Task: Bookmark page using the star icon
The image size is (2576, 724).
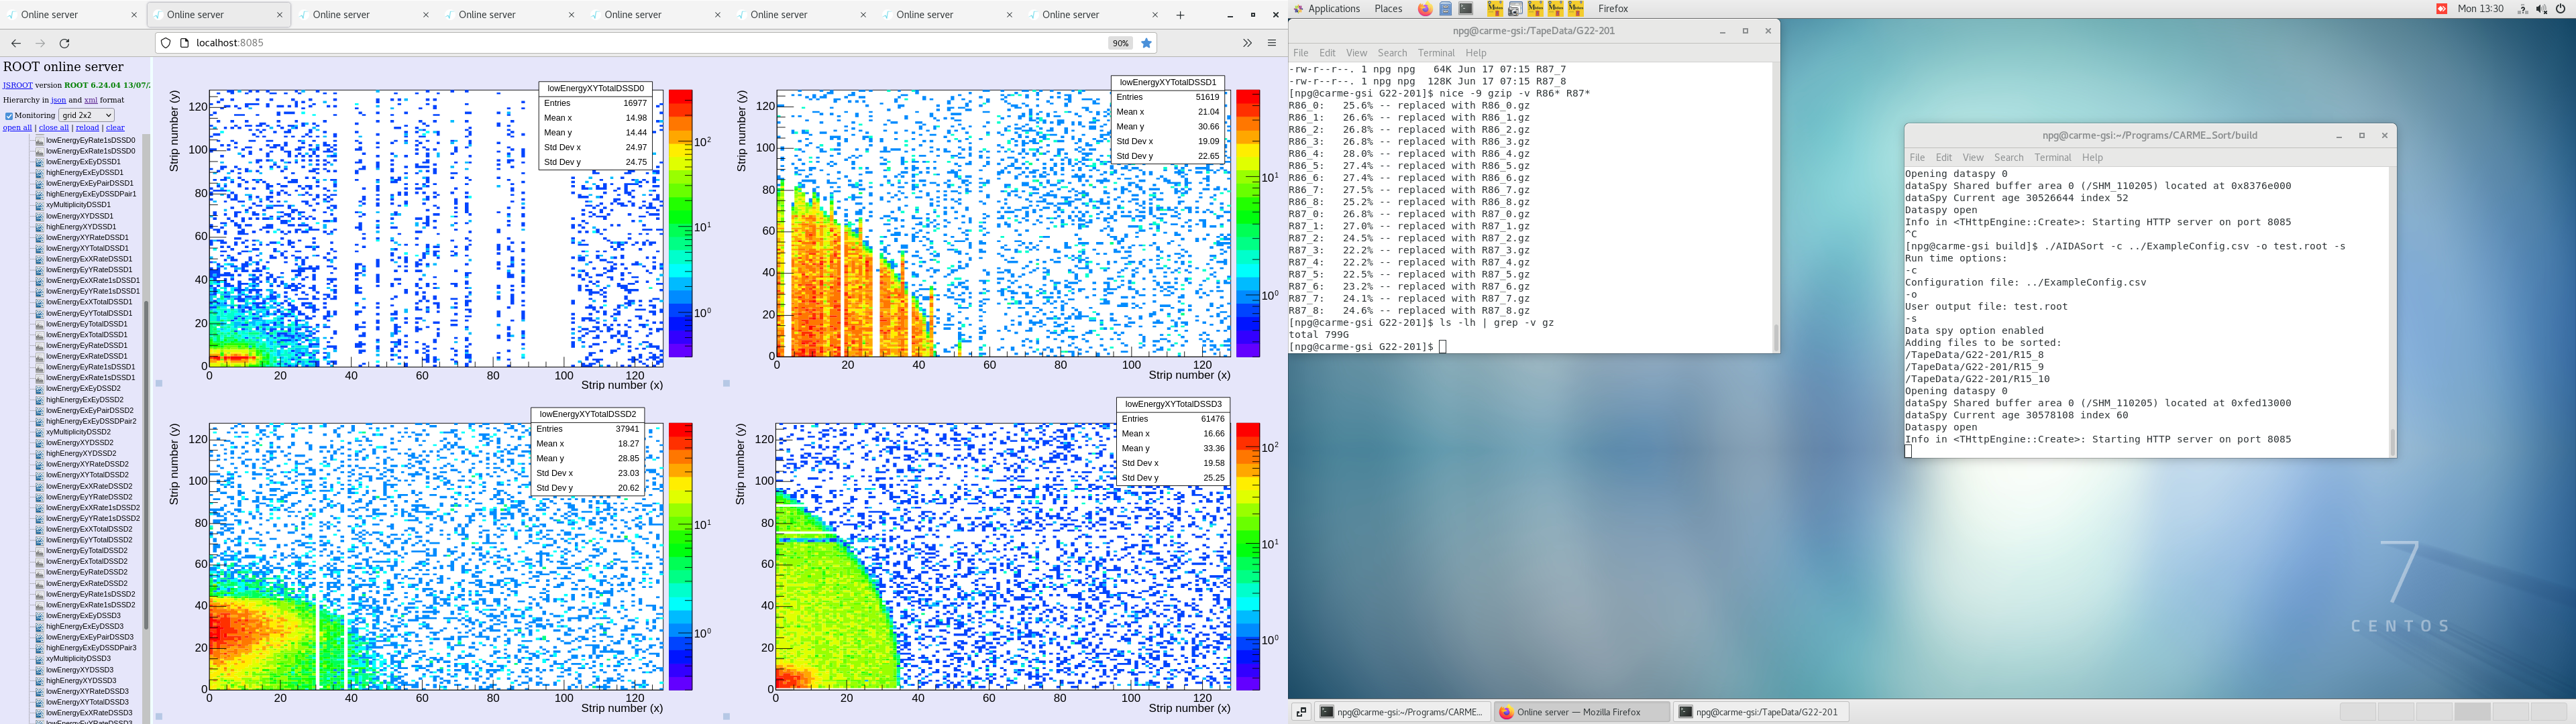Action: click(x=1147, y=43)
